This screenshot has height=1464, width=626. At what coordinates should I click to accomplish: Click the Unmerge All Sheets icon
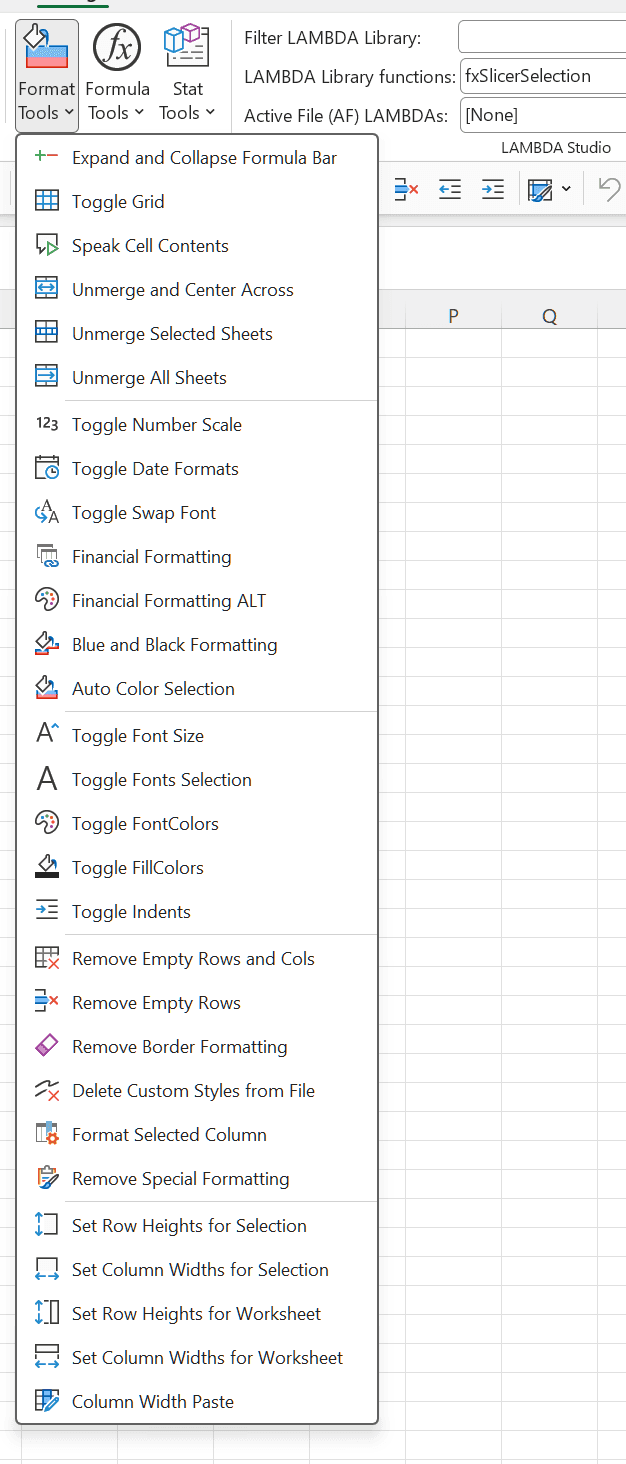[x=47, y=377]
